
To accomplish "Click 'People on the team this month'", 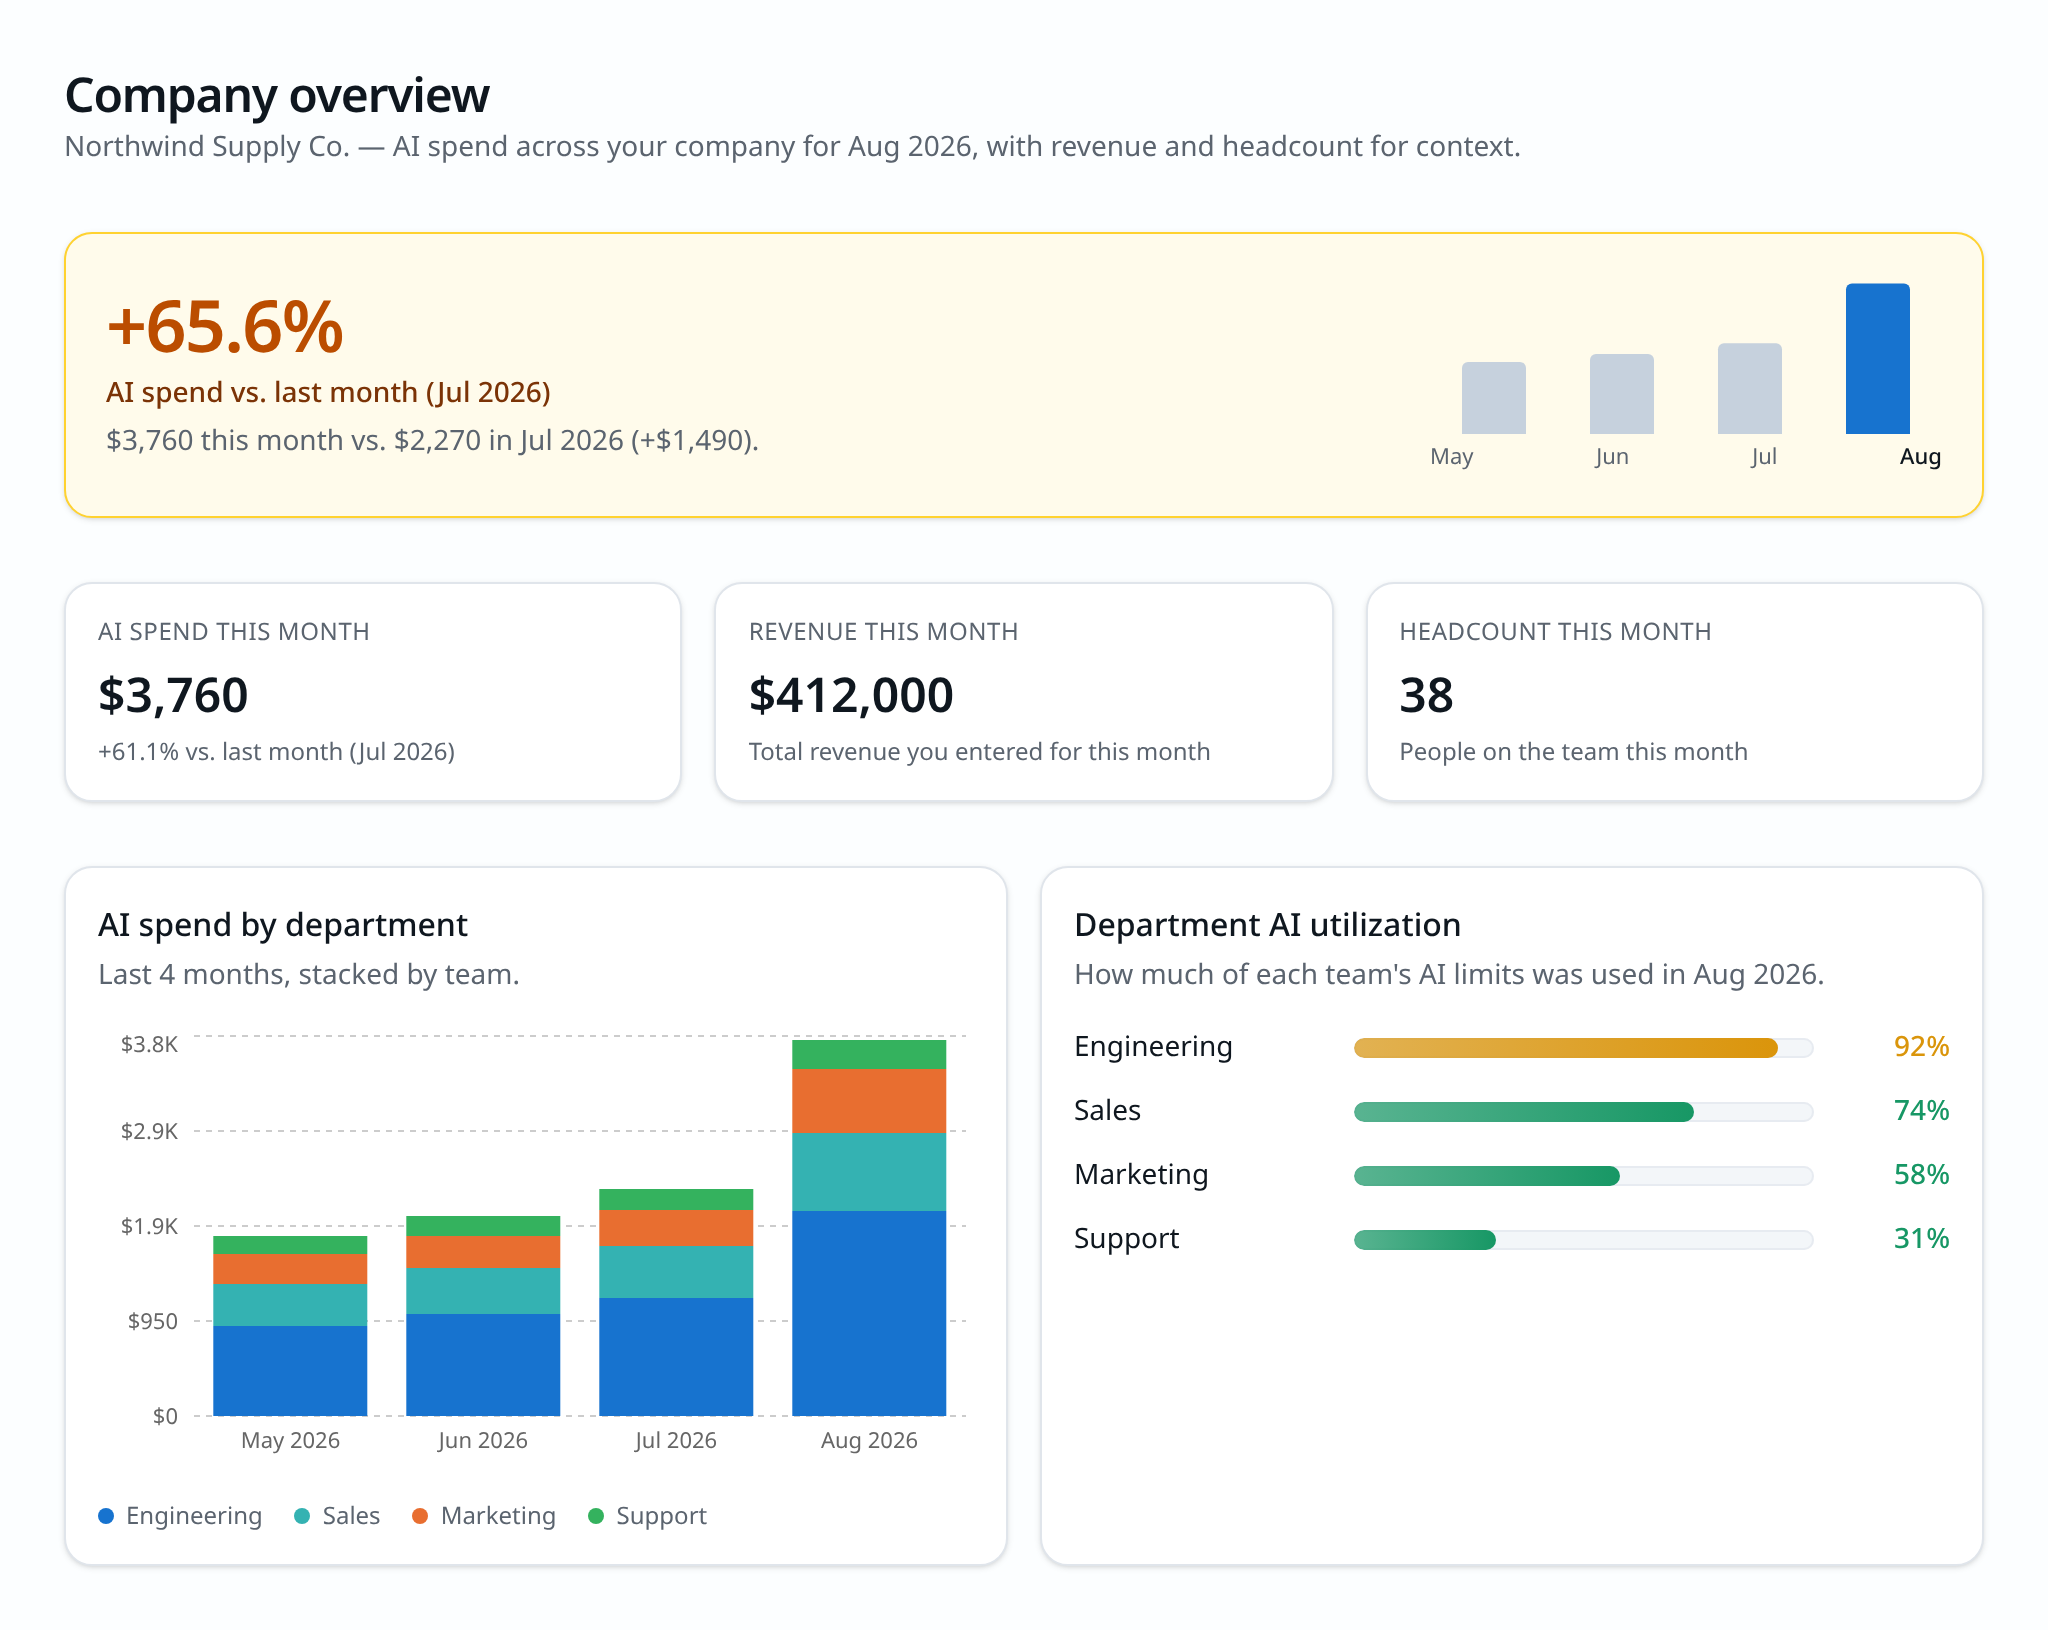I will (x=1573, y=752).
